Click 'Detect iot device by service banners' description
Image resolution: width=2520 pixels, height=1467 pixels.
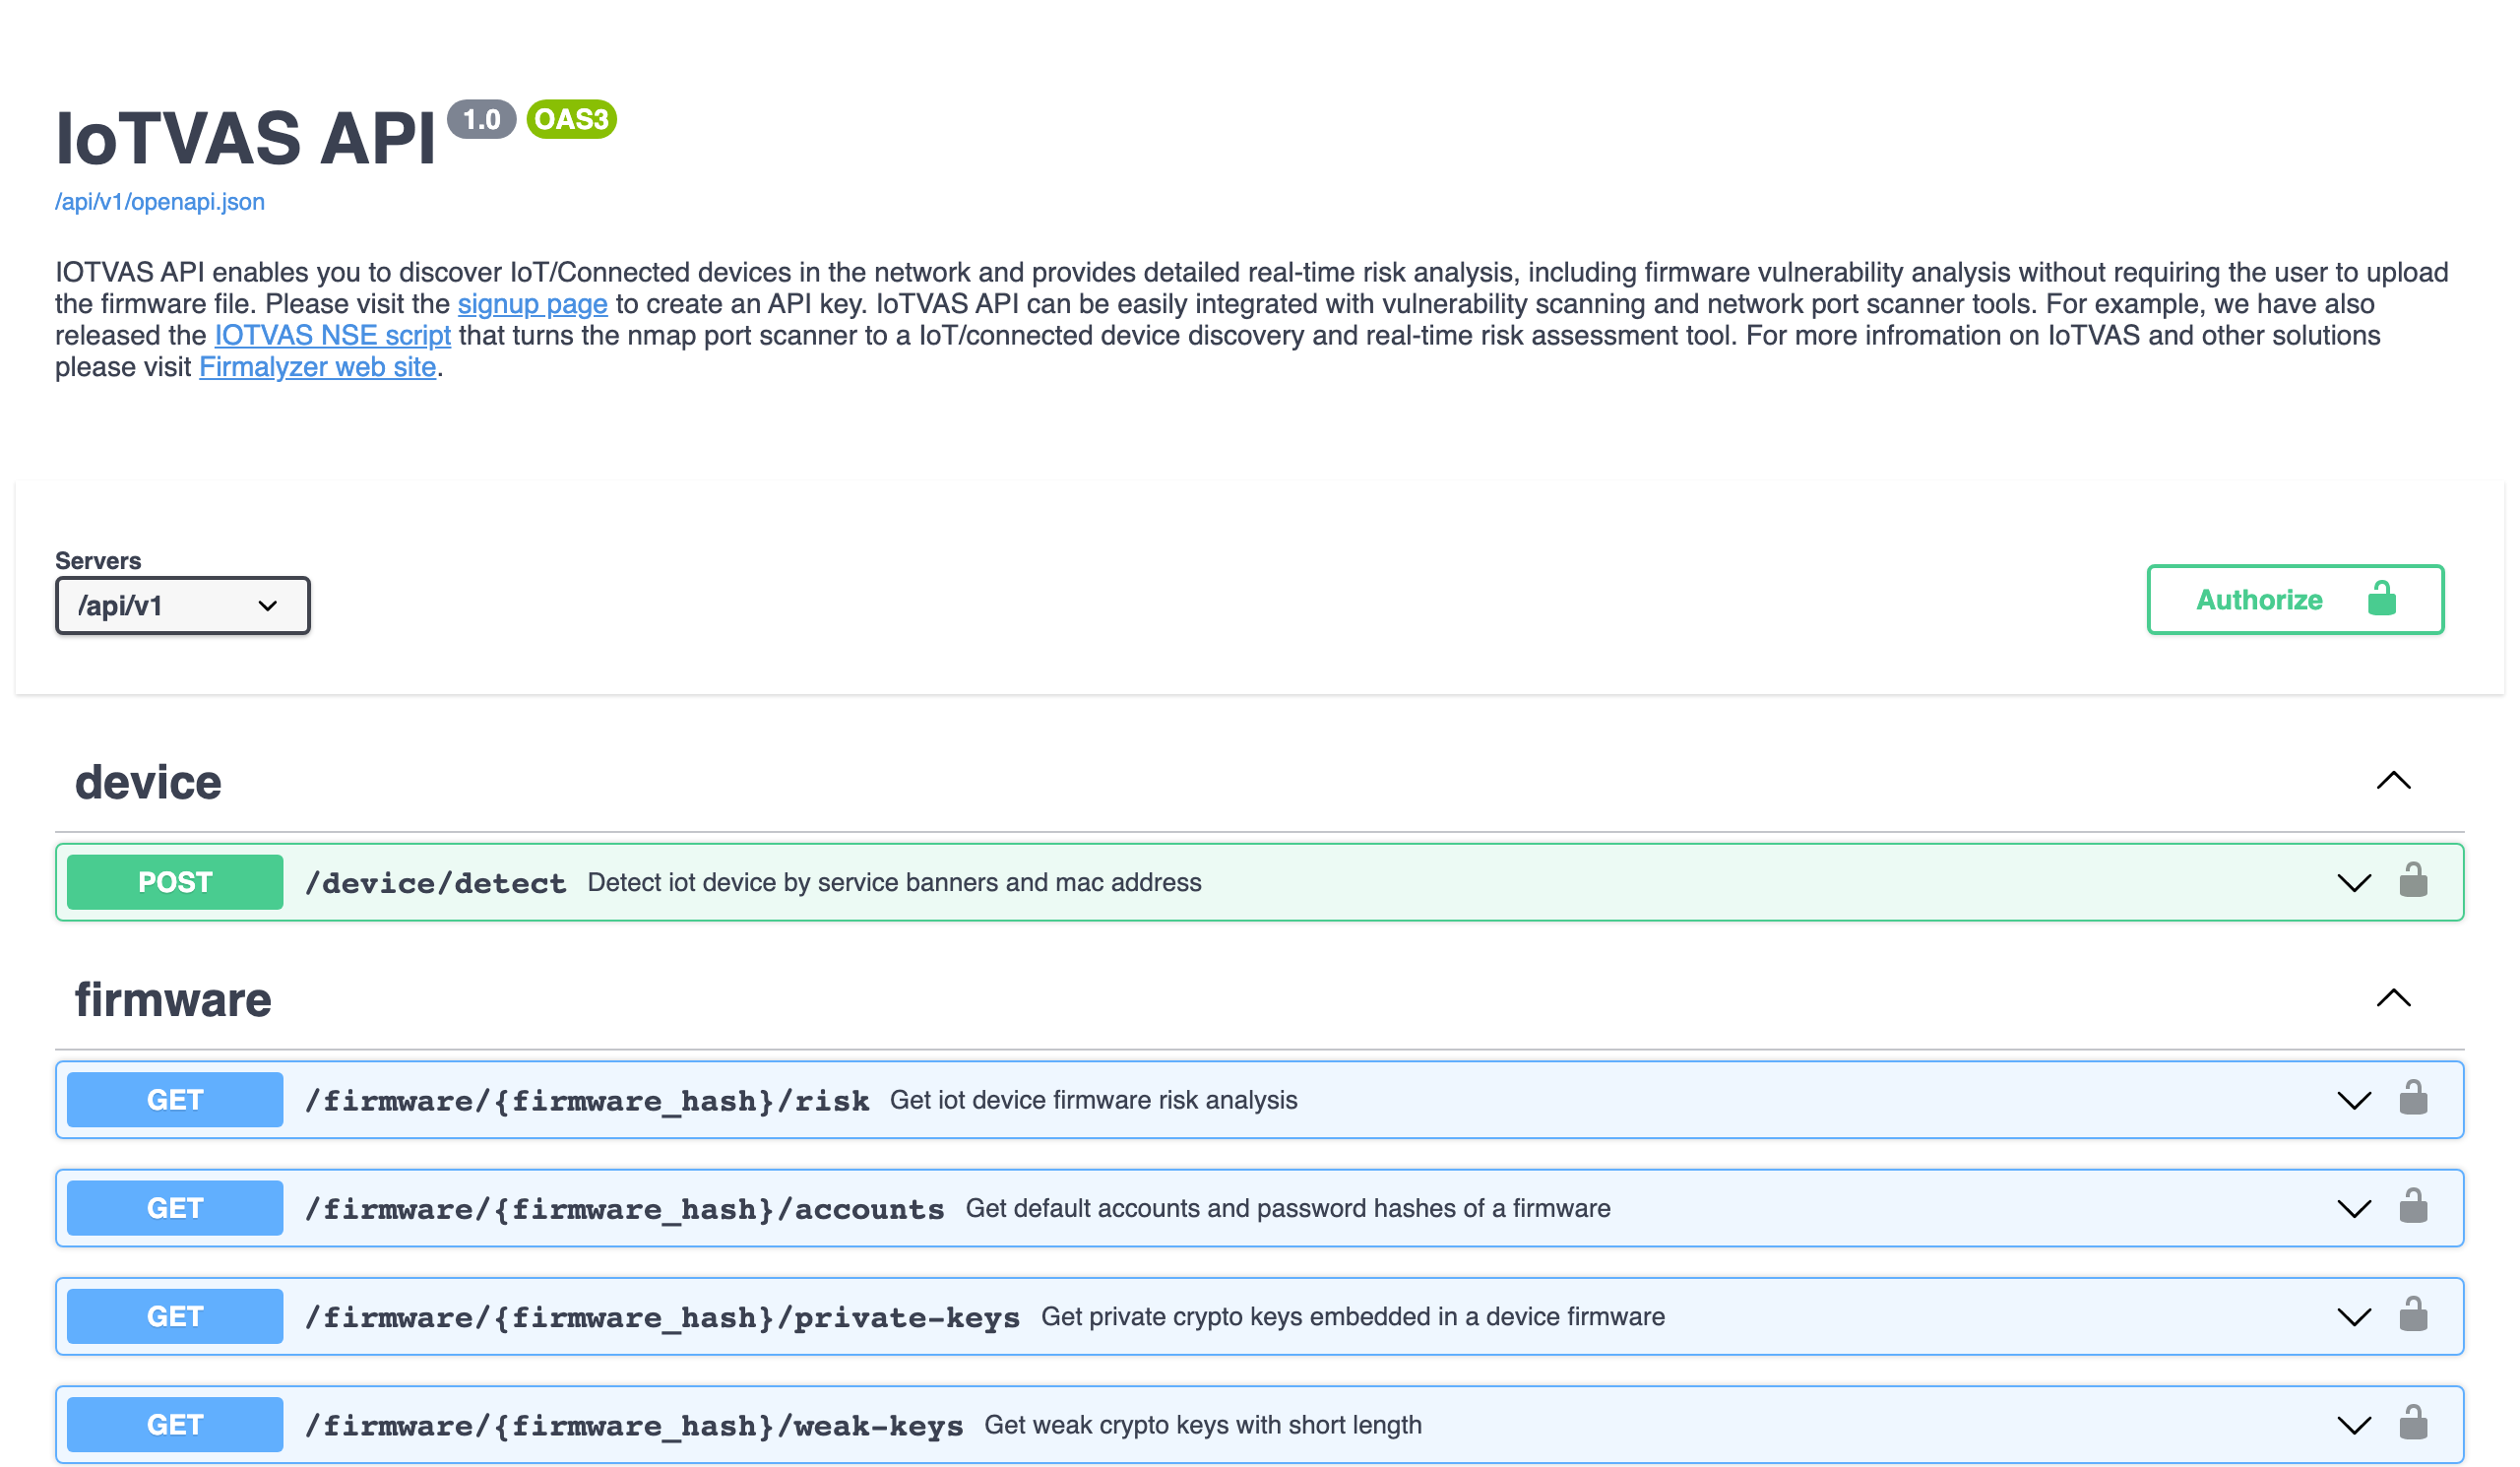(894, 882)
